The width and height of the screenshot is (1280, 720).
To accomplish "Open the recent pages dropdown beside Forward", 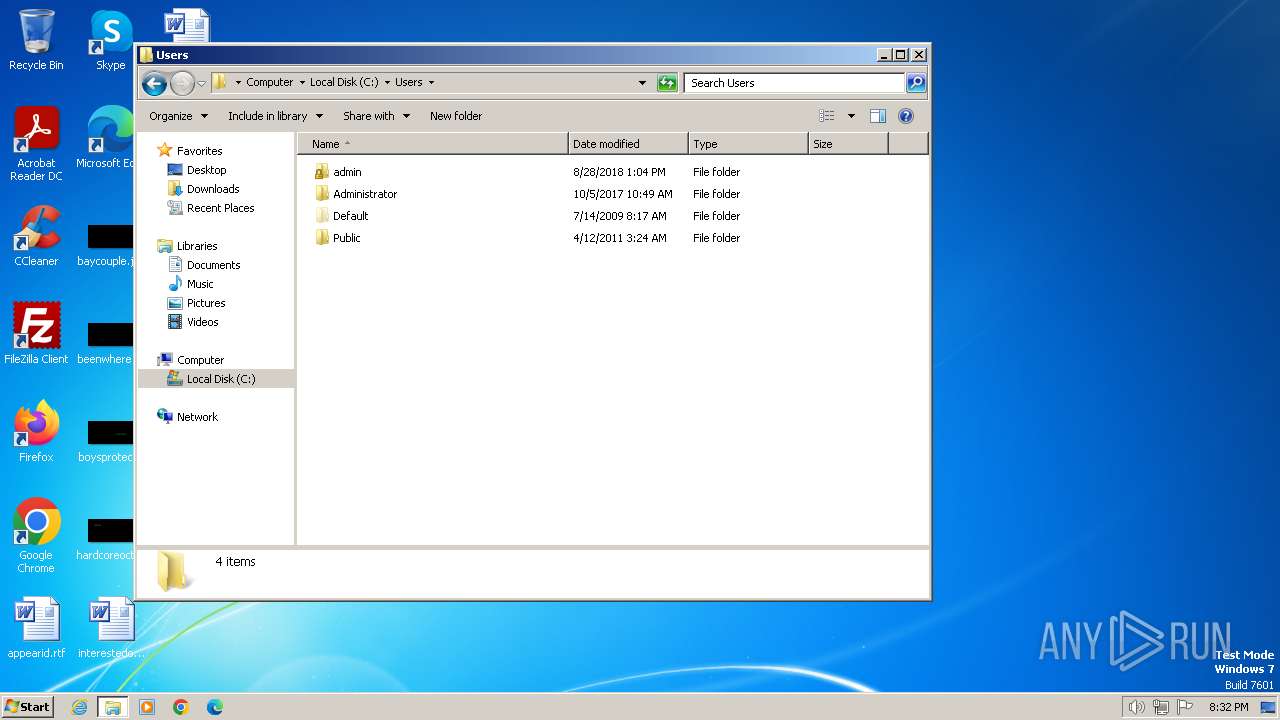I will click(x=201, y=83).
